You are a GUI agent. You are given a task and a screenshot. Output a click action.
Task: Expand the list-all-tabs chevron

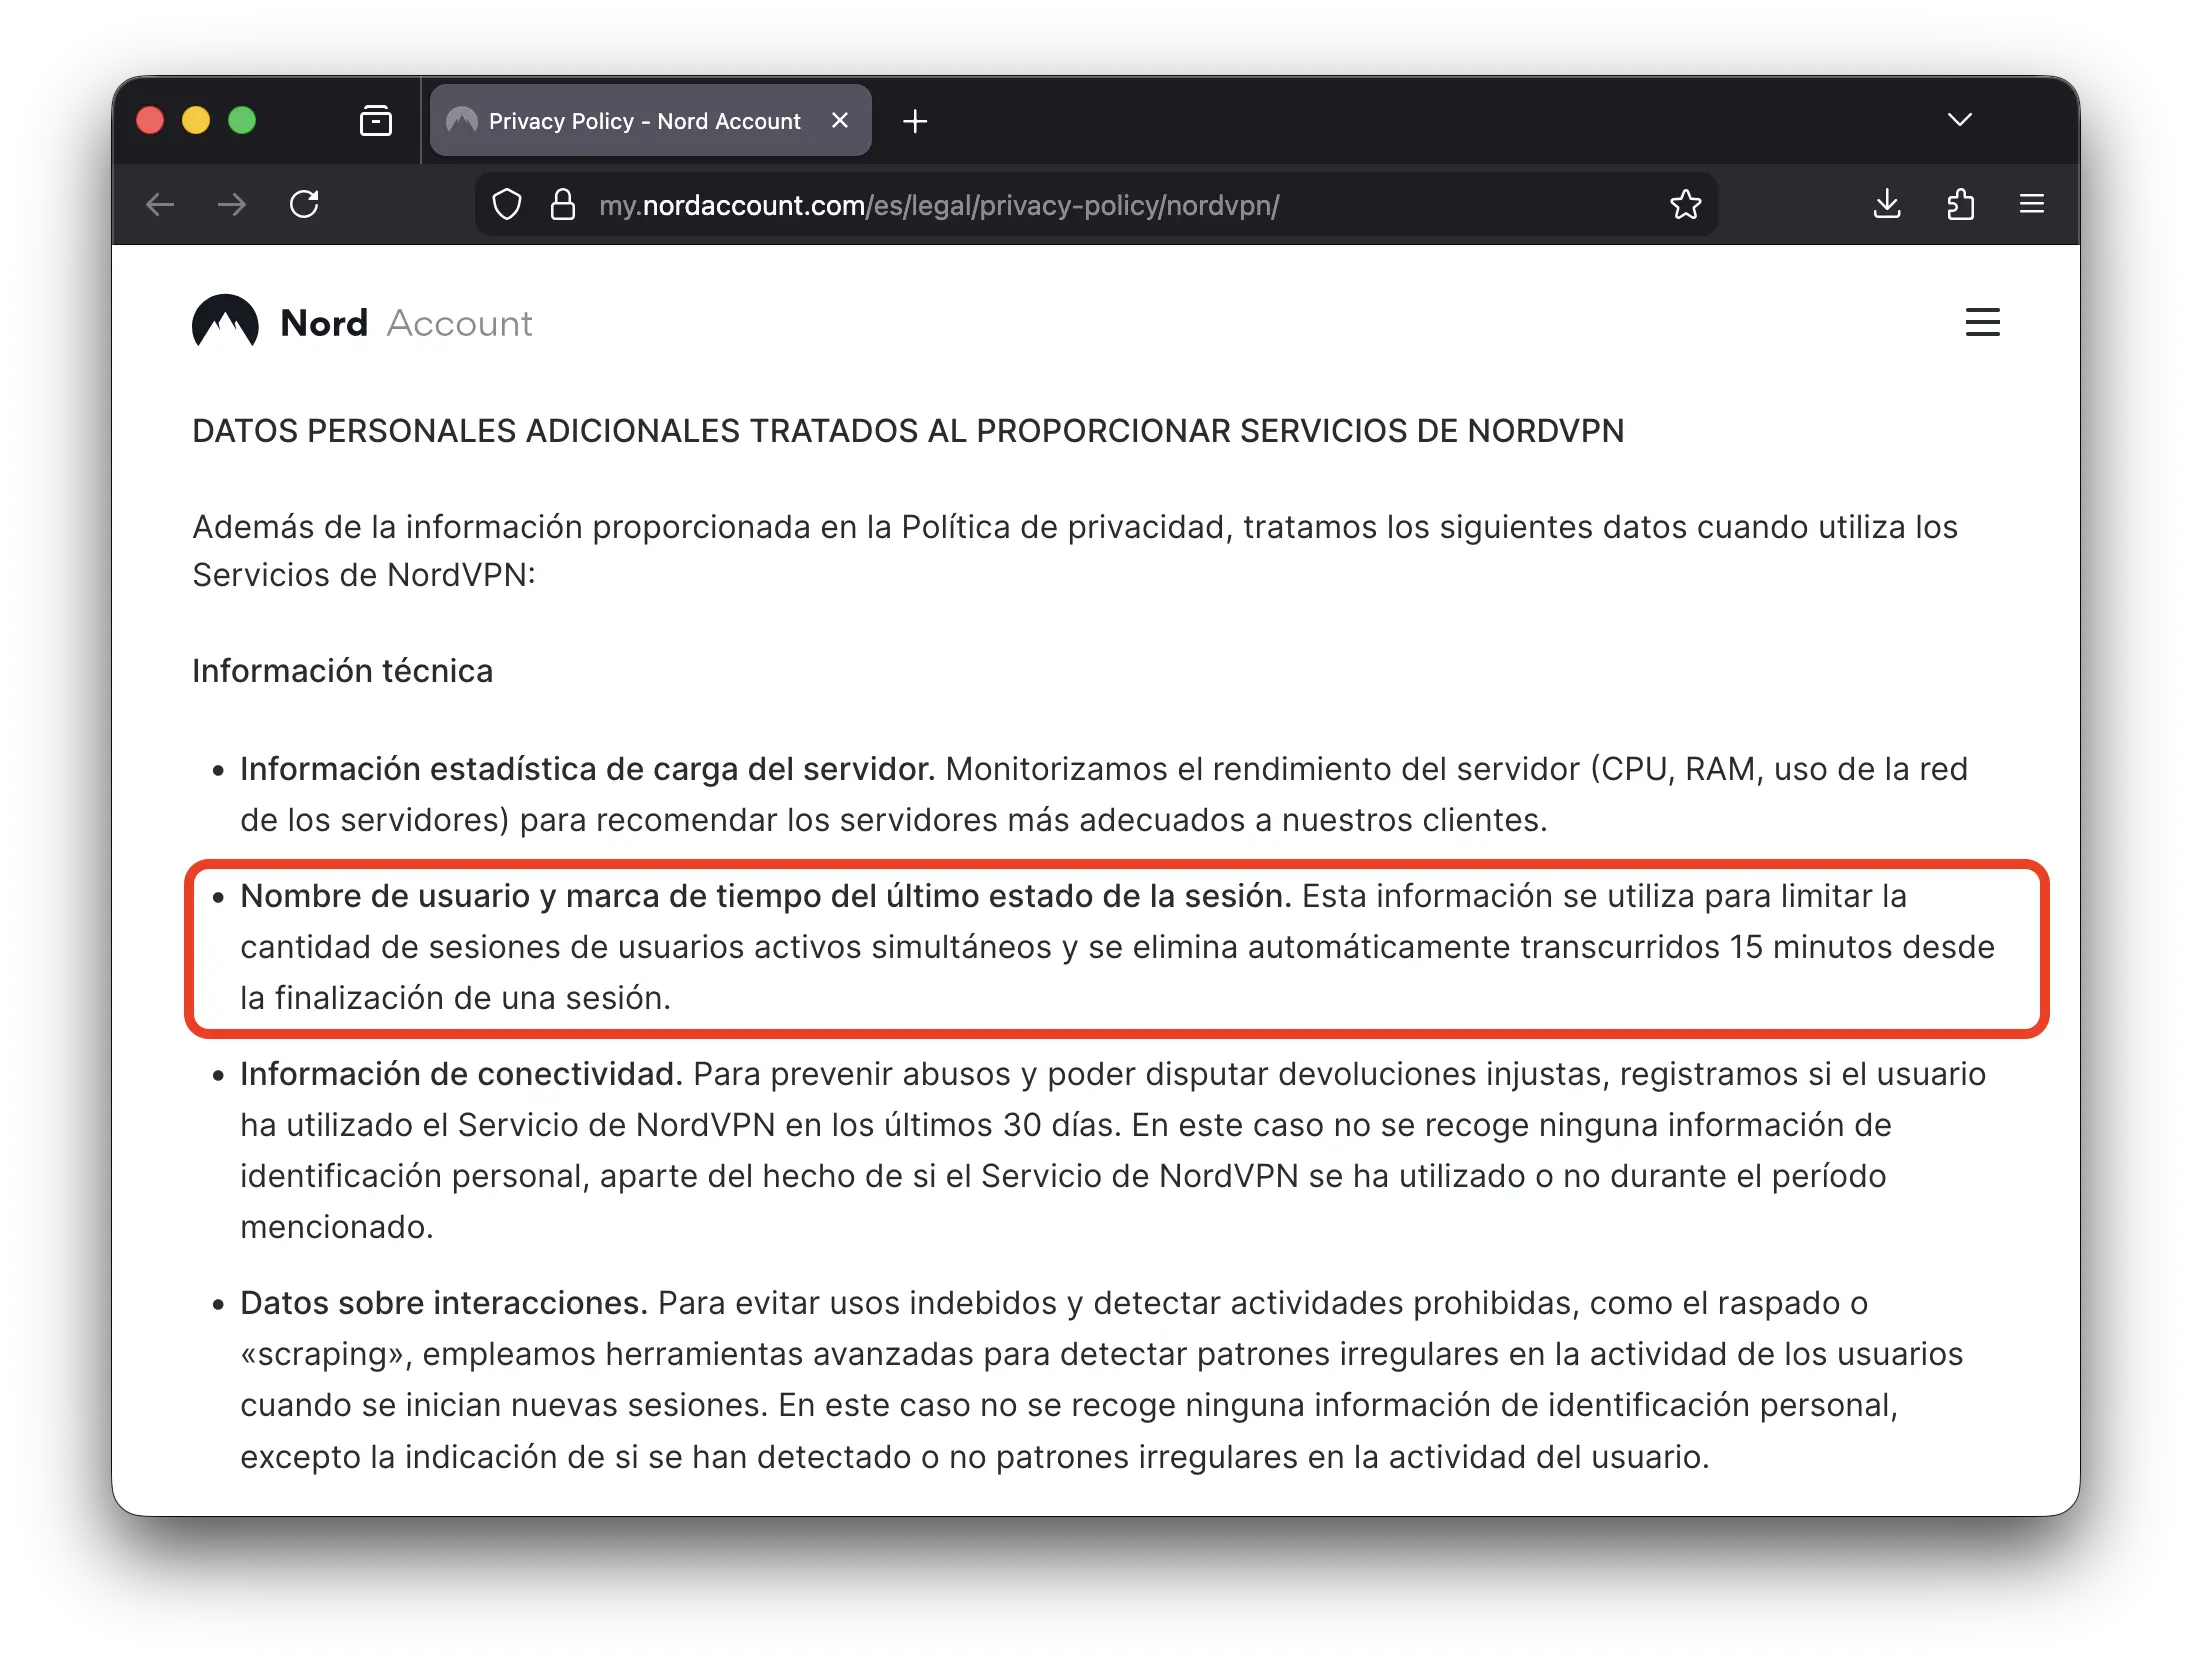pos(1960,119)
